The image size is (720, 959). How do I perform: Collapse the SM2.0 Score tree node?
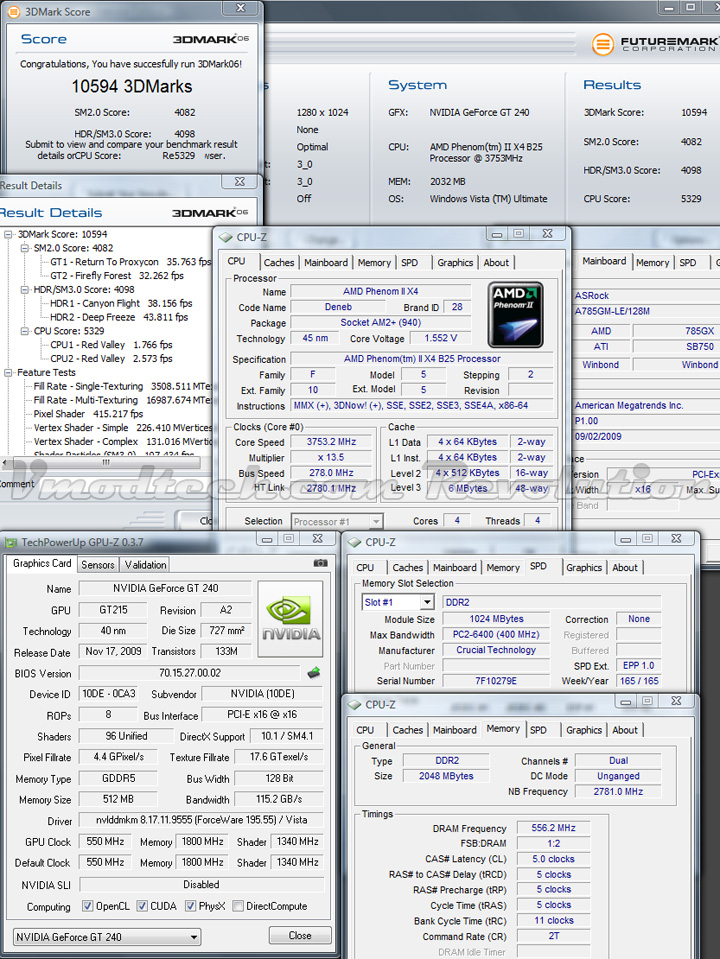point(26,248)
